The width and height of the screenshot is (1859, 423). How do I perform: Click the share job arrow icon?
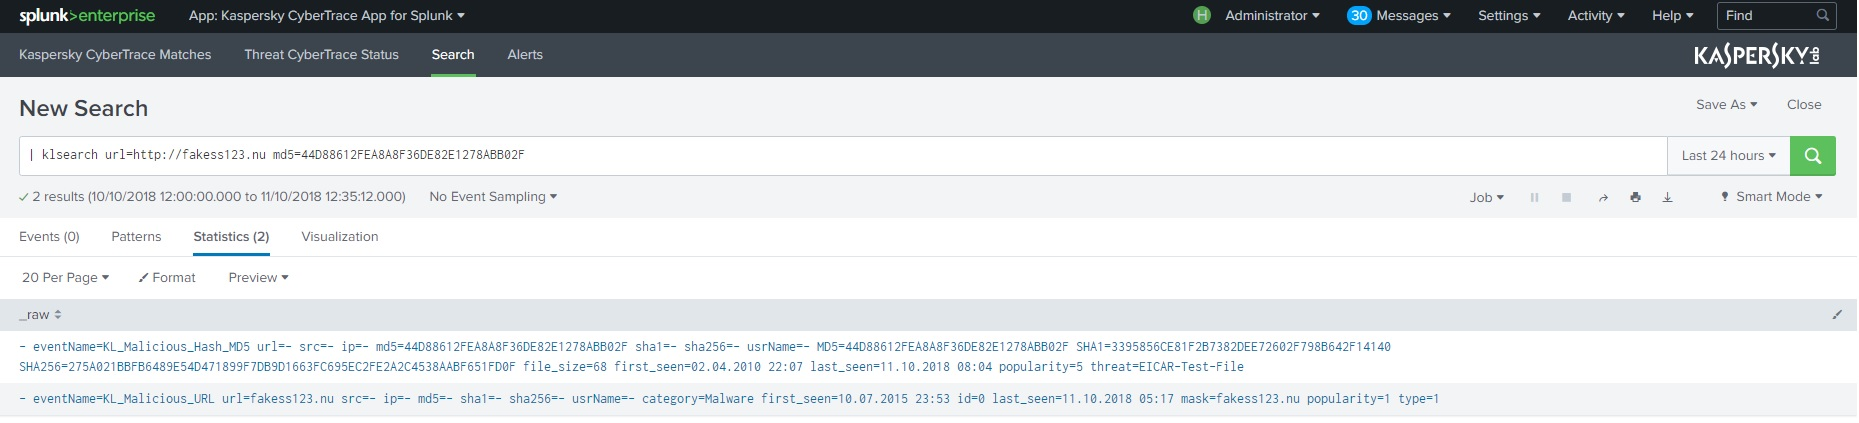pyautogui.click(x=1603, y=198)
